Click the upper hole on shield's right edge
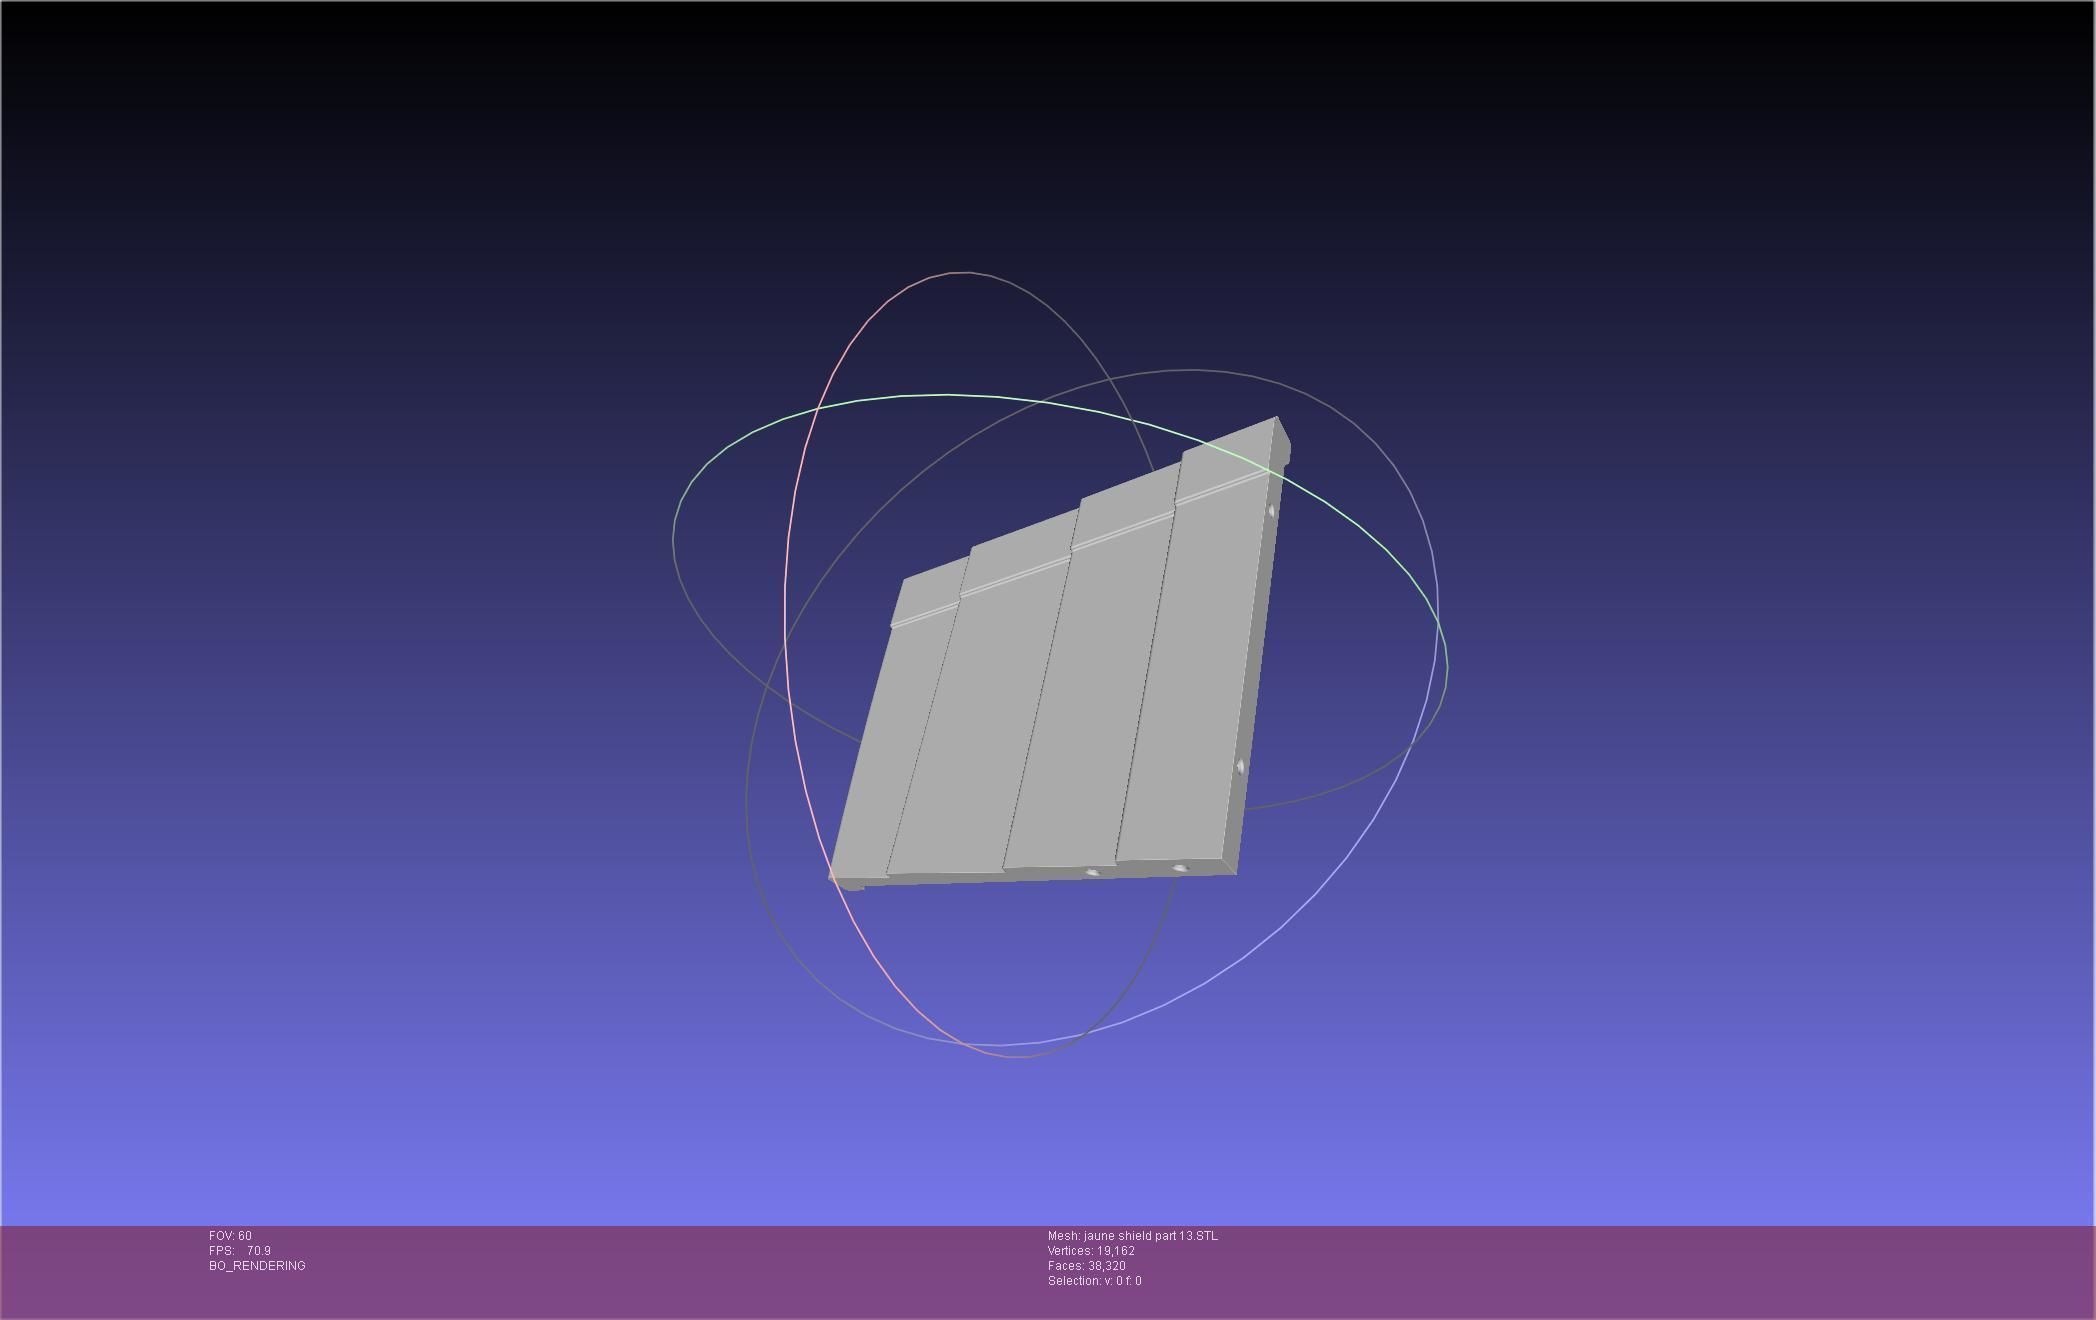Viewport: 2096px width, 1320px height. [1272, 511]
